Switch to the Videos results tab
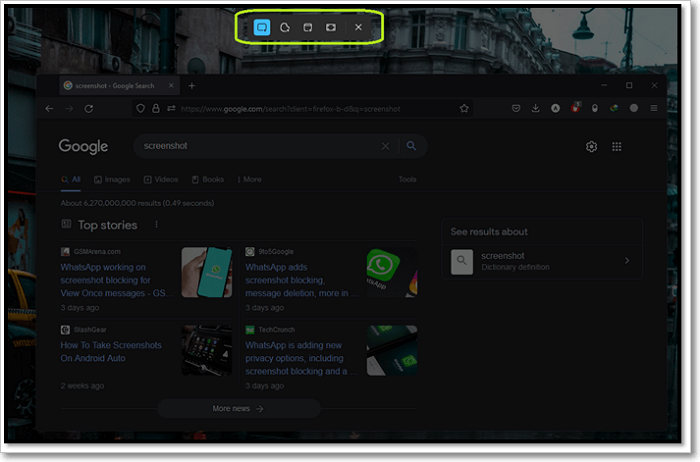The width and height of the screenshot is (700, 462). [x=161, y=180]
